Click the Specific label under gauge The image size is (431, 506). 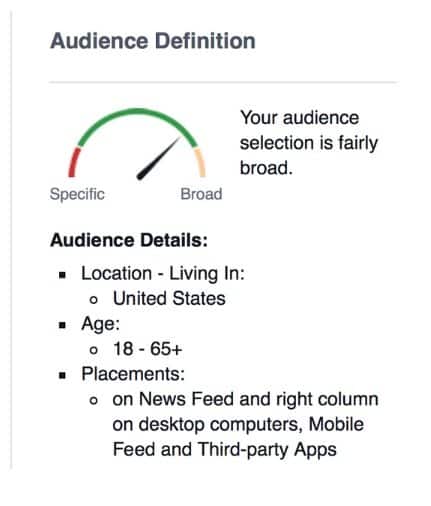(x=77, y=194)
